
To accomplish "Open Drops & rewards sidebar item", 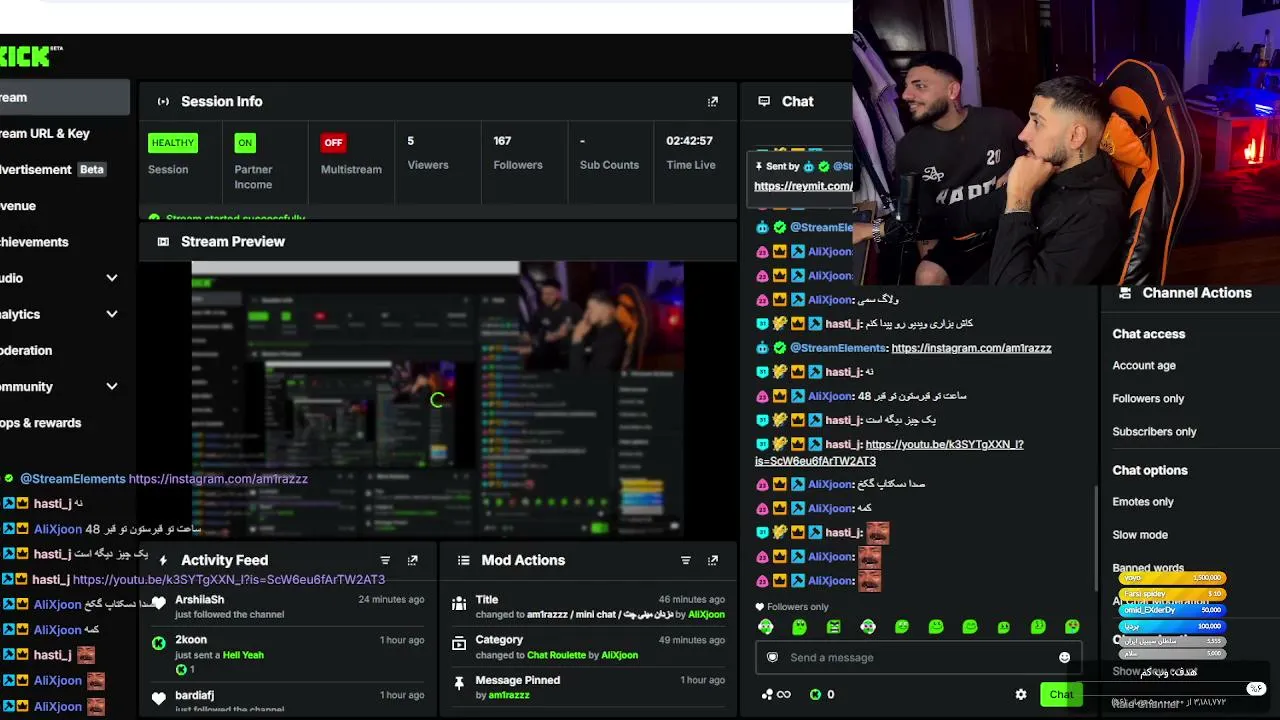I will [64, 422].
